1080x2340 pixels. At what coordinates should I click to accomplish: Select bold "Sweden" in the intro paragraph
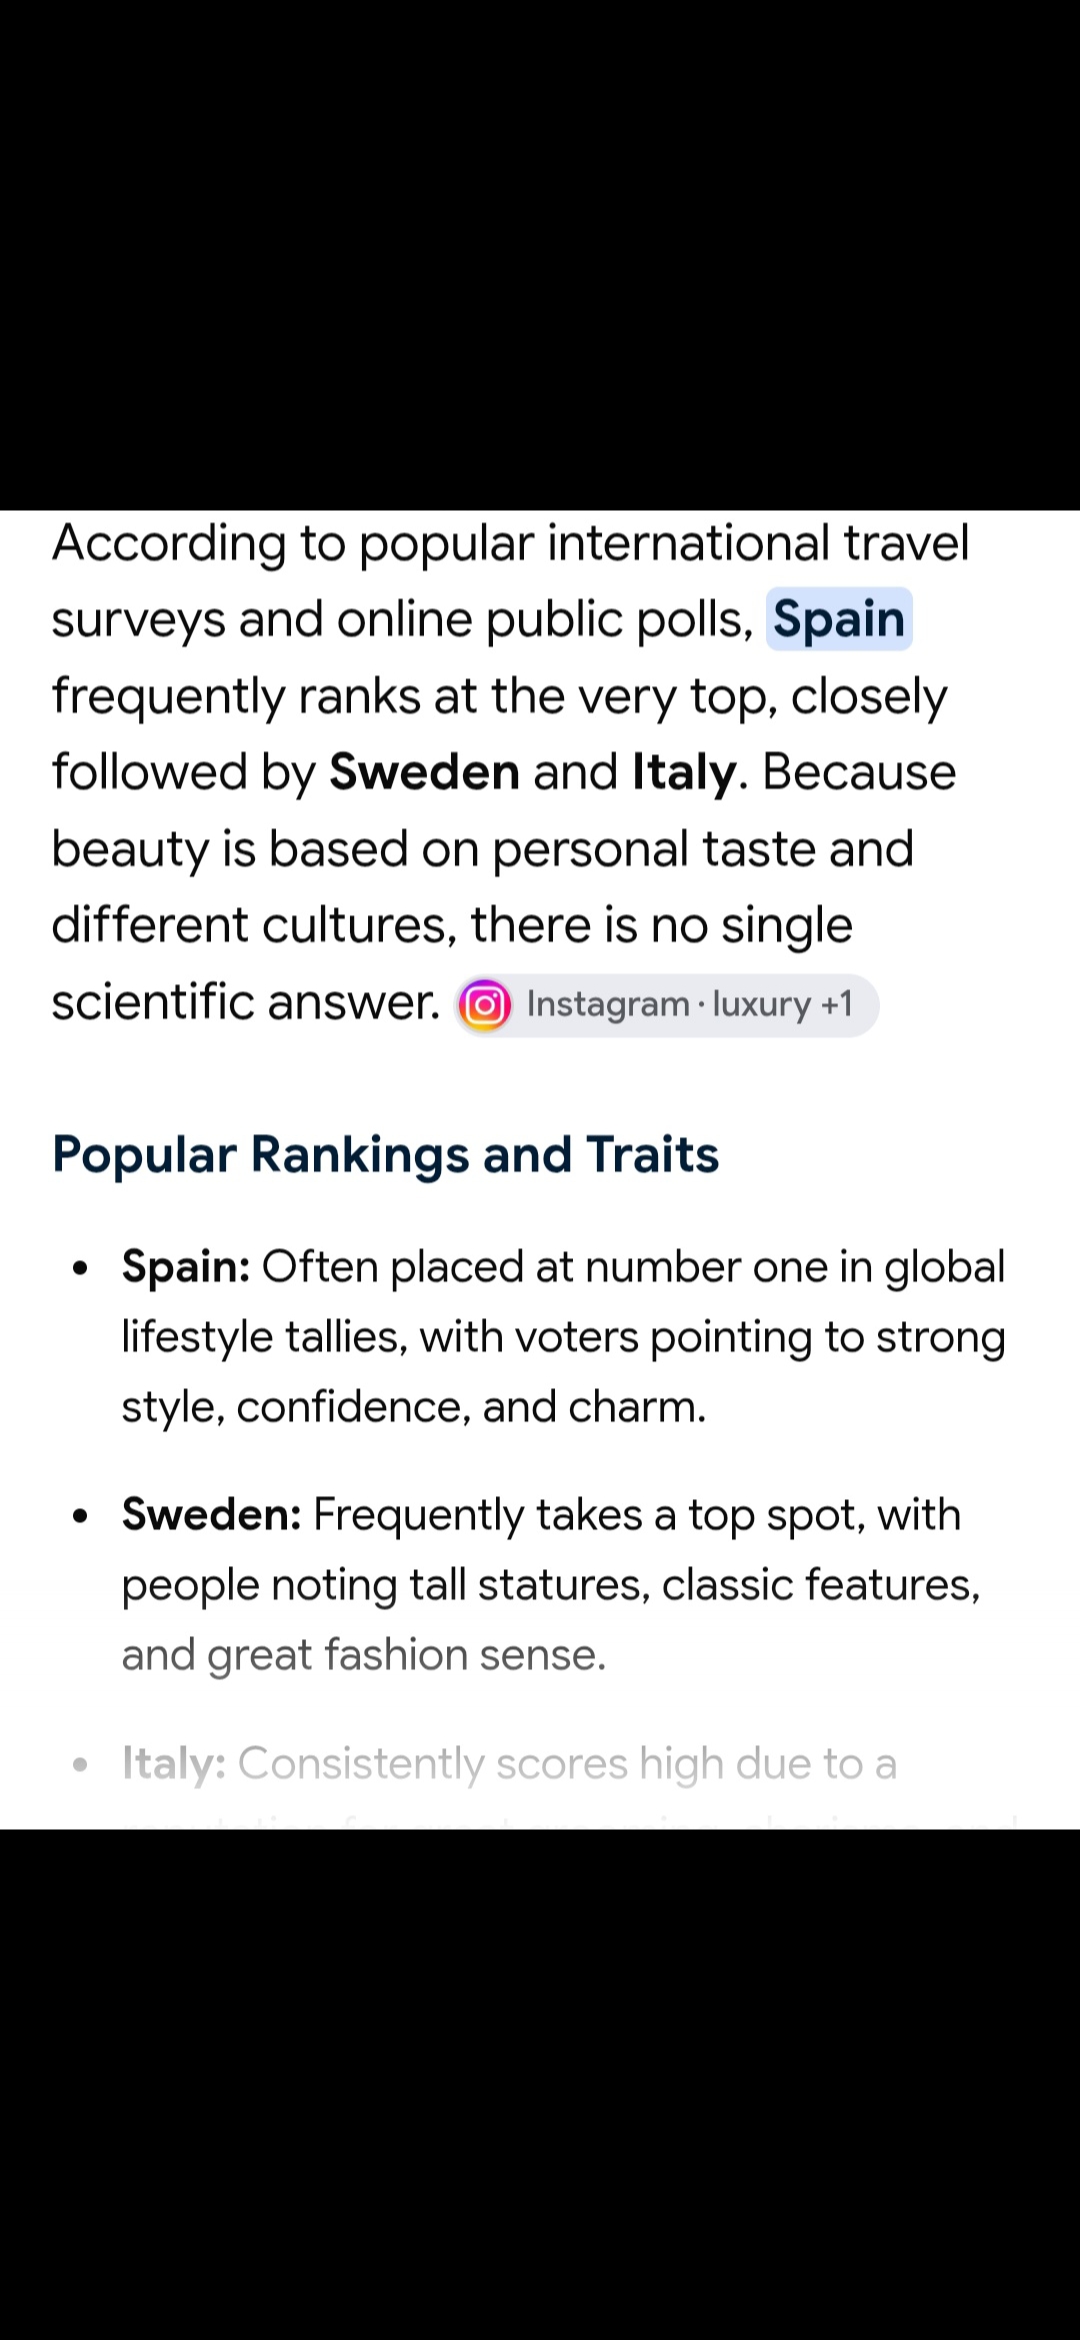(424, 772)
